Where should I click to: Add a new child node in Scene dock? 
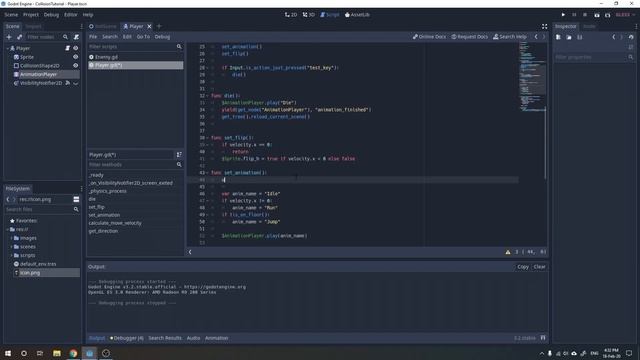click(x=9, y=37)
